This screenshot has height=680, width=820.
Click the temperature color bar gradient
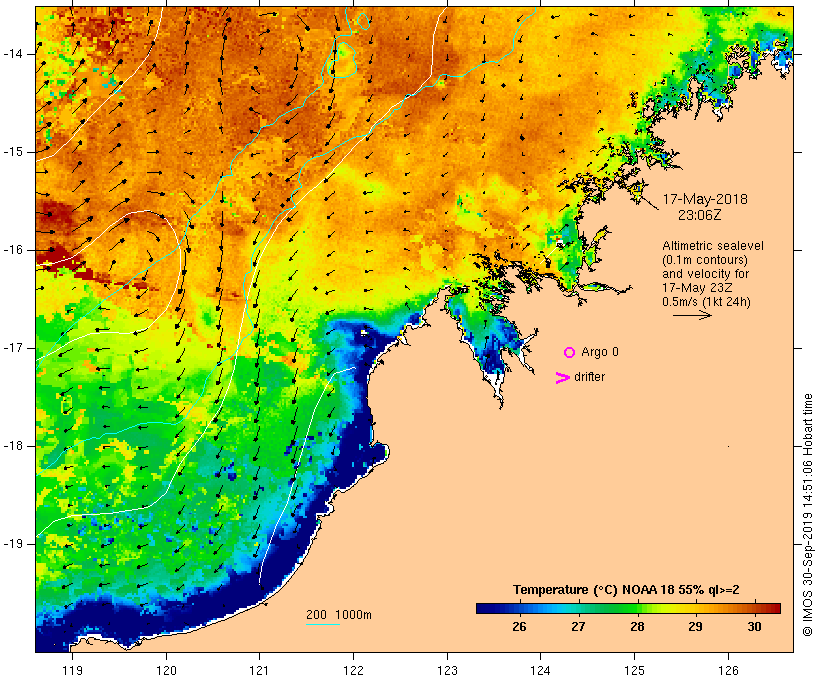(x=628, y=608)
